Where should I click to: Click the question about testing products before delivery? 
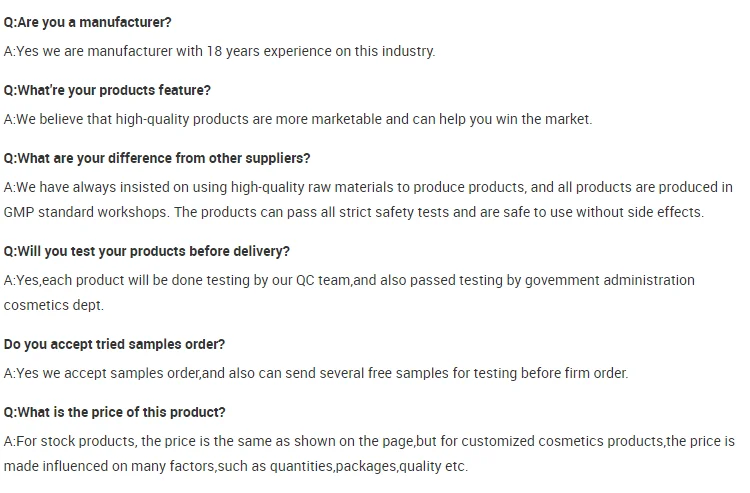click(147, 251)
